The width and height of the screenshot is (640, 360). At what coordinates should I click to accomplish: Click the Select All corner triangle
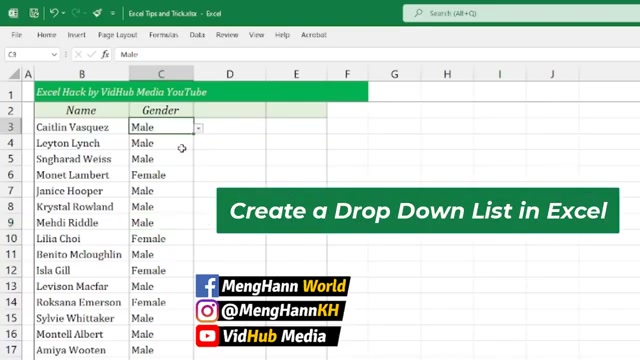pos(14,74)
